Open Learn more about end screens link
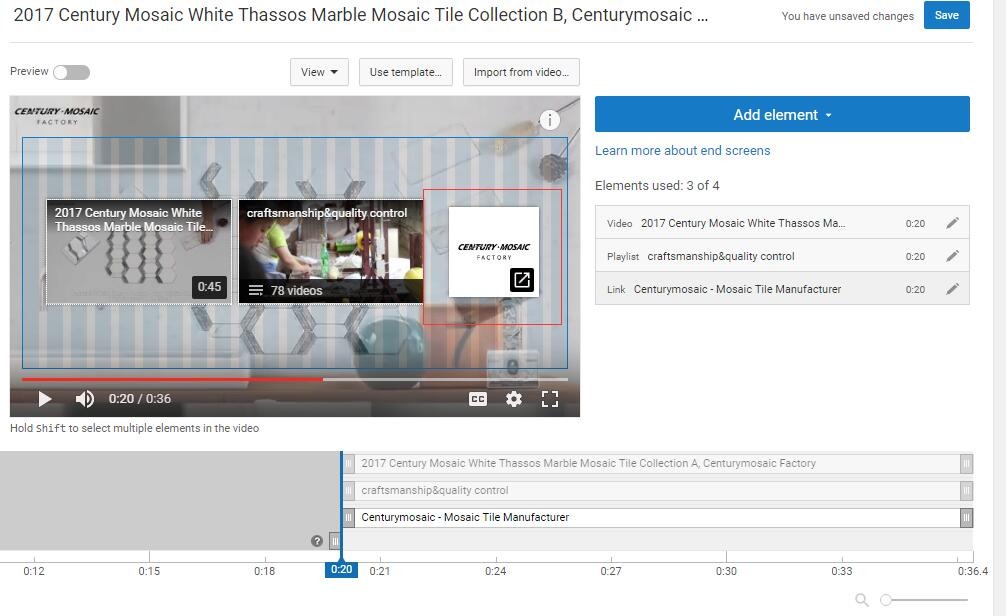This screenshot has width=1006, height=616. click(x=682, y=150)
